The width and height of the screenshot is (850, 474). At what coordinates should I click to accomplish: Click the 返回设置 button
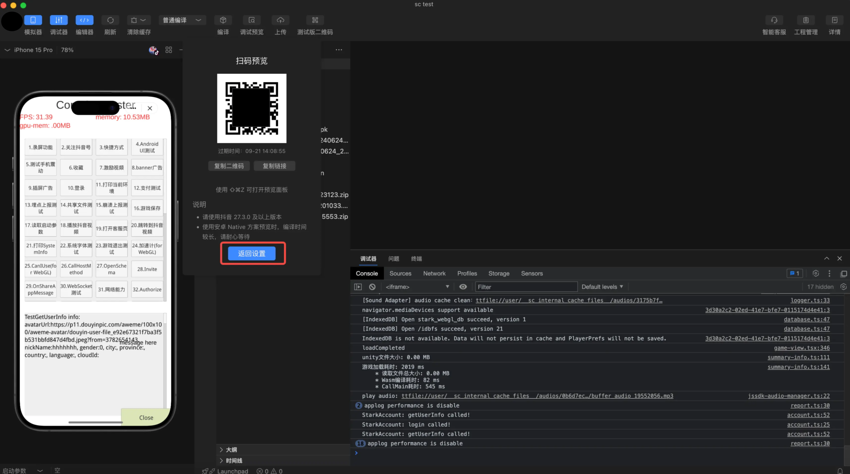pyautogui.click(x=252, y=254)
